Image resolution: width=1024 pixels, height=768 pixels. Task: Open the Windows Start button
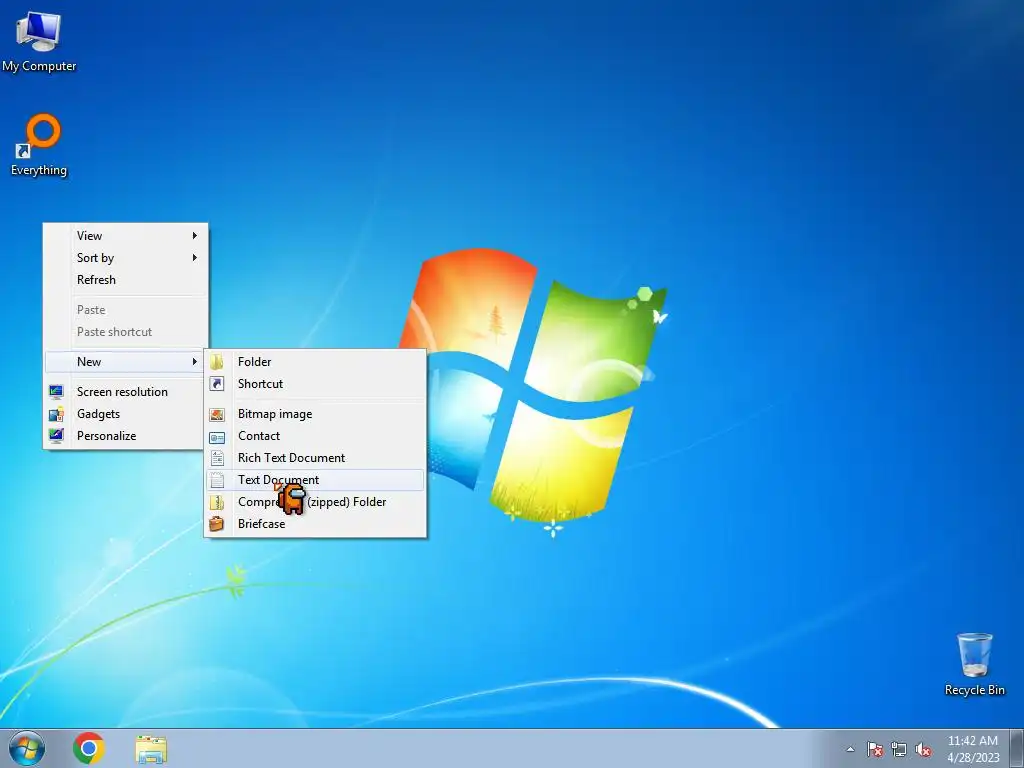click(x=27, y=748)
